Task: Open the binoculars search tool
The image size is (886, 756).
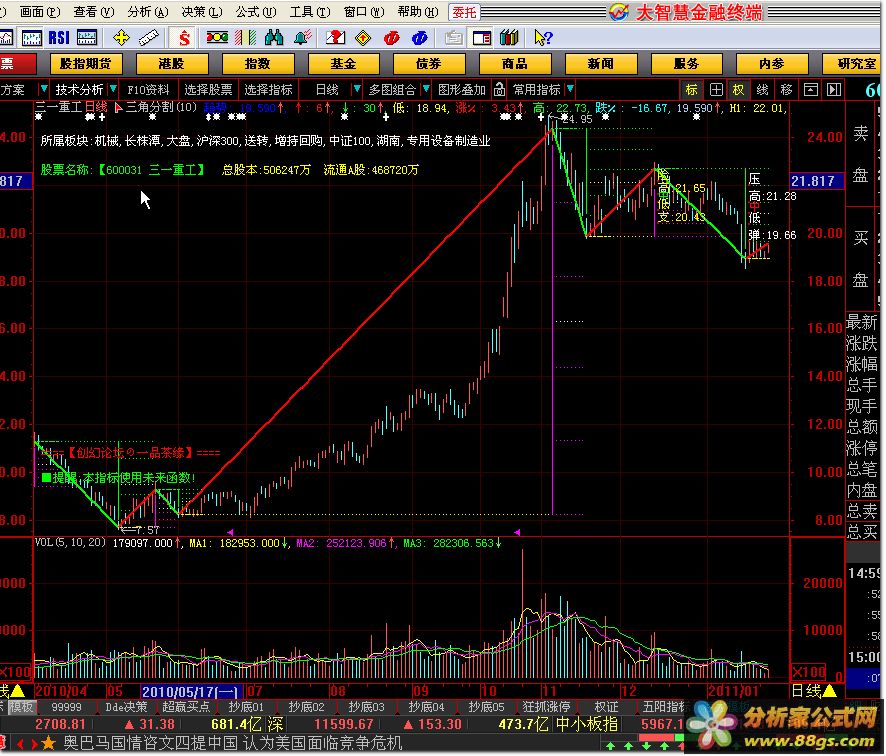Action: pos(273,38)
